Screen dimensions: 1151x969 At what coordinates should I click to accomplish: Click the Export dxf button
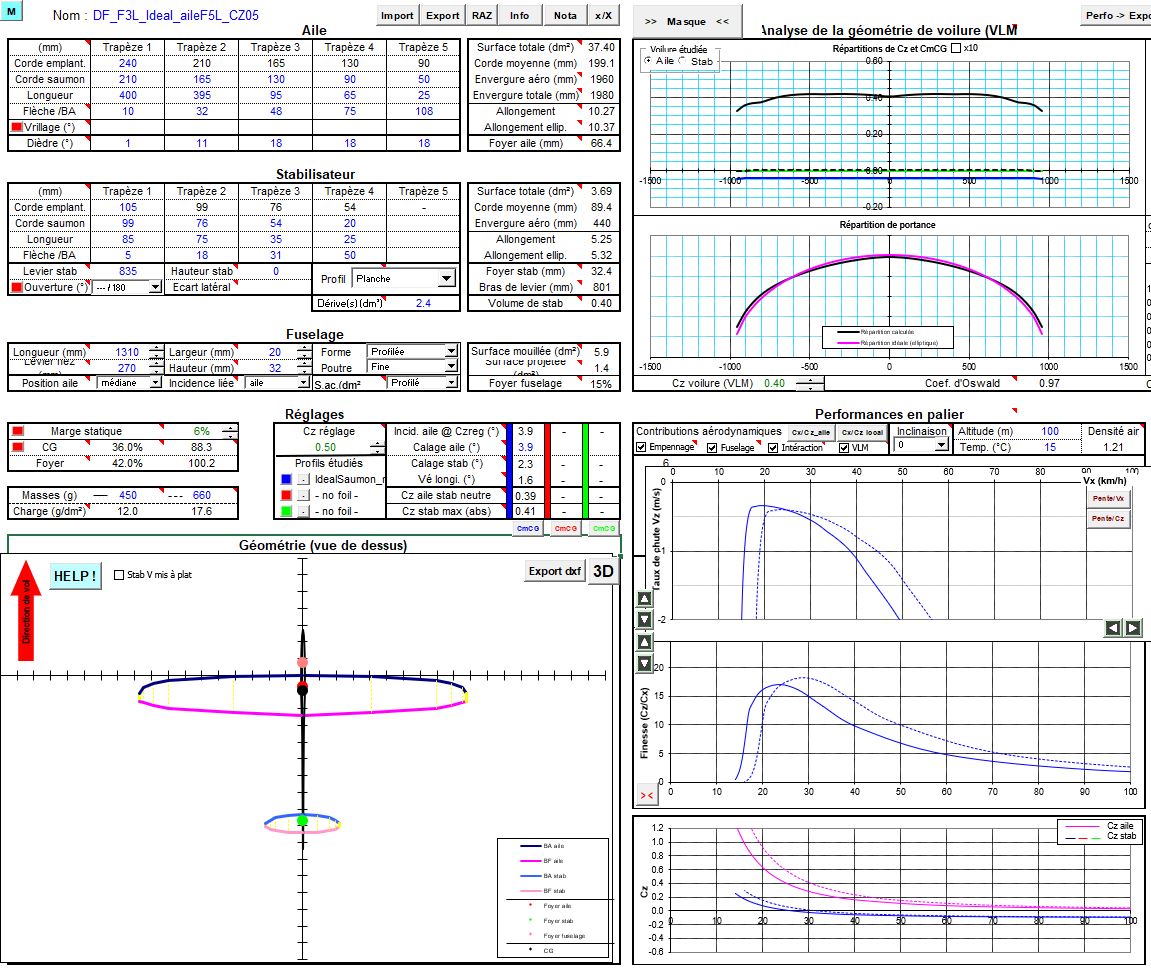pos(555,571)
